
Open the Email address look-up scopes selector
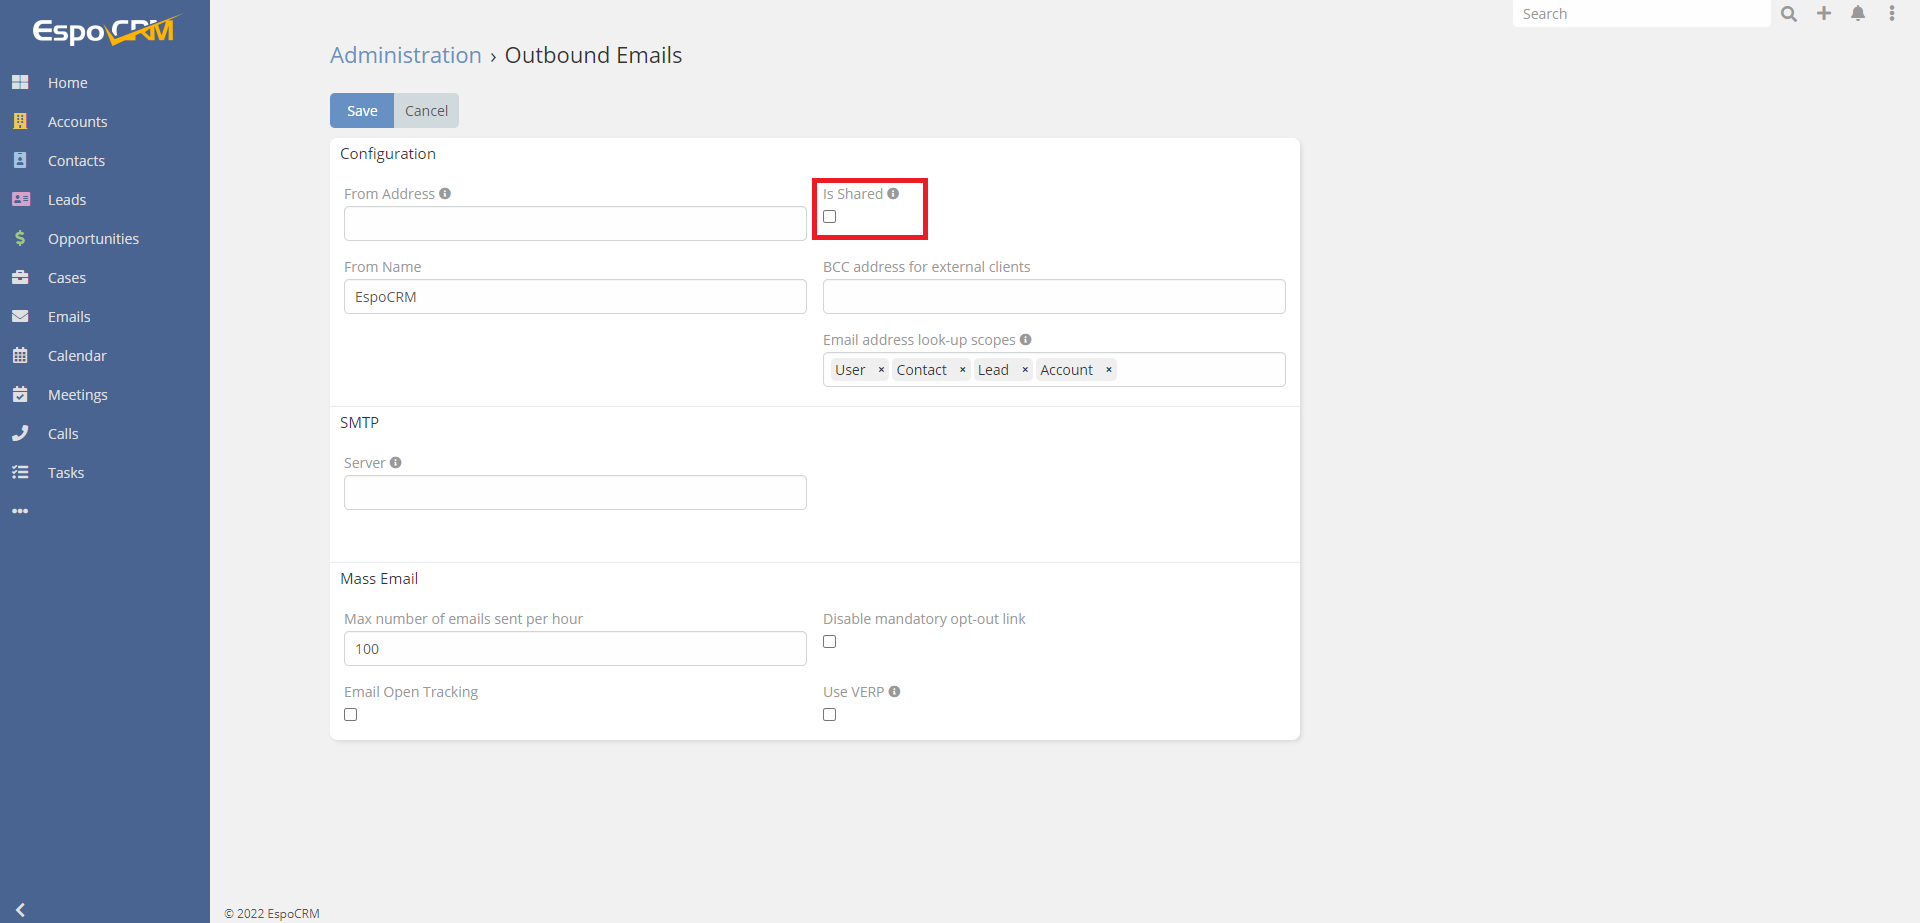click(x=1200, y=369)
